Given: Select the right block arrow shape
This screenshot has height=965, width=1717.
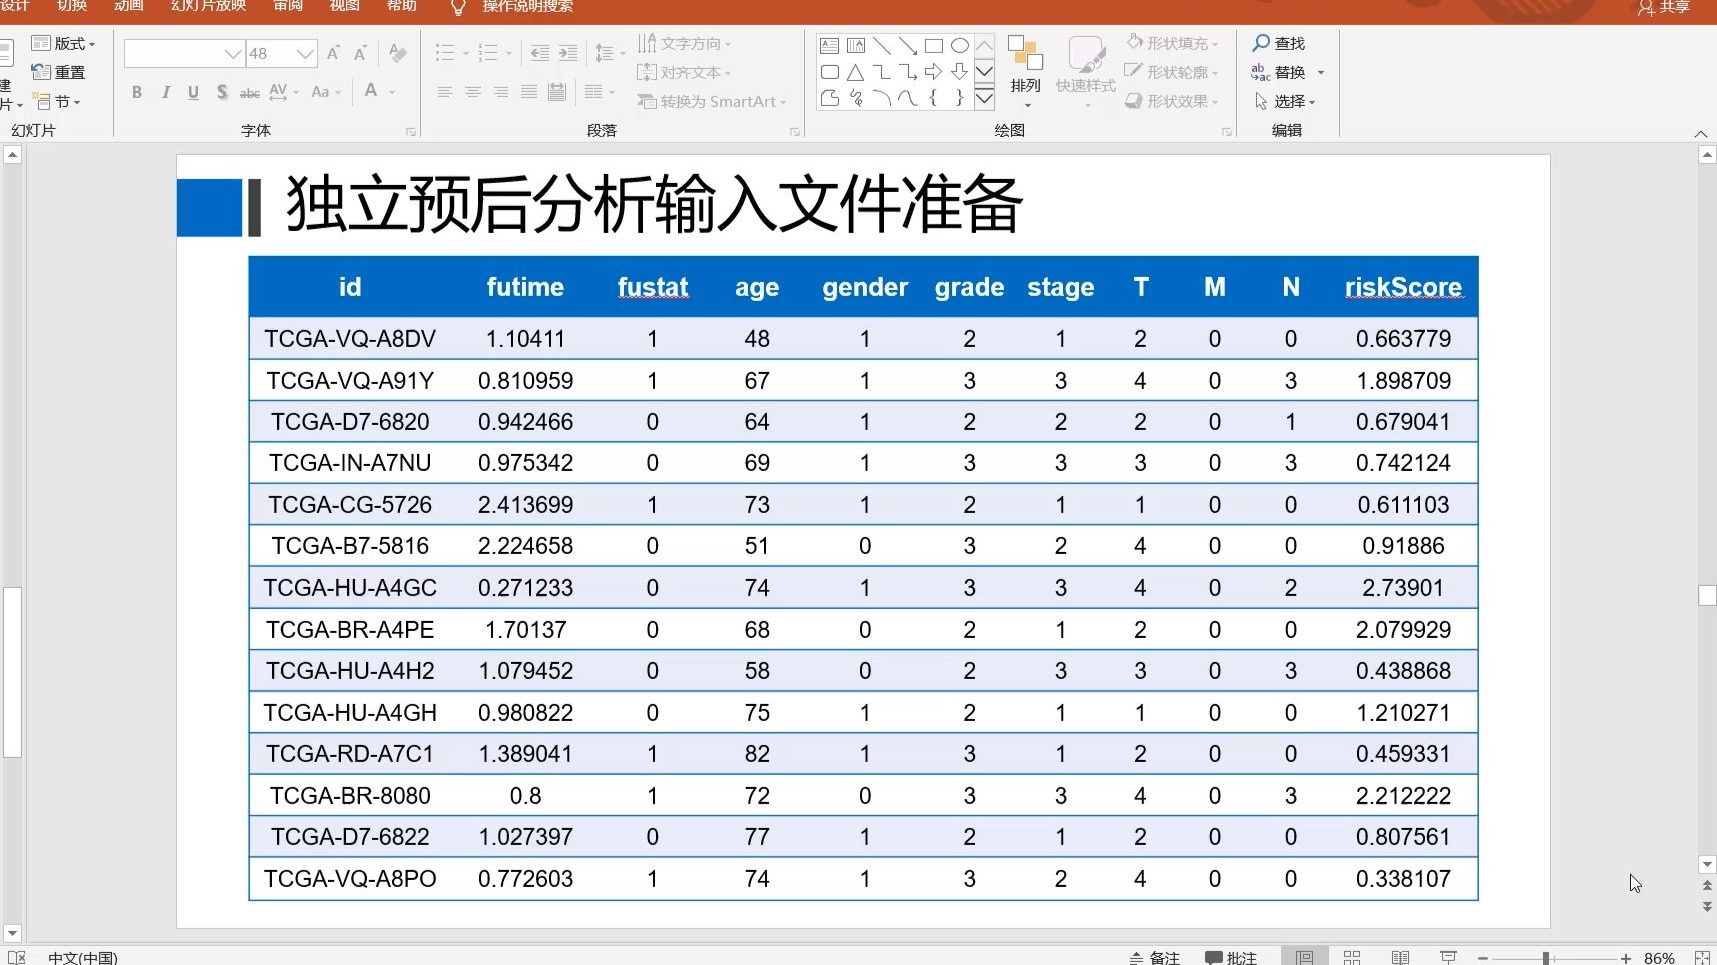Looking at the screenshot, I should pos(934,72).
